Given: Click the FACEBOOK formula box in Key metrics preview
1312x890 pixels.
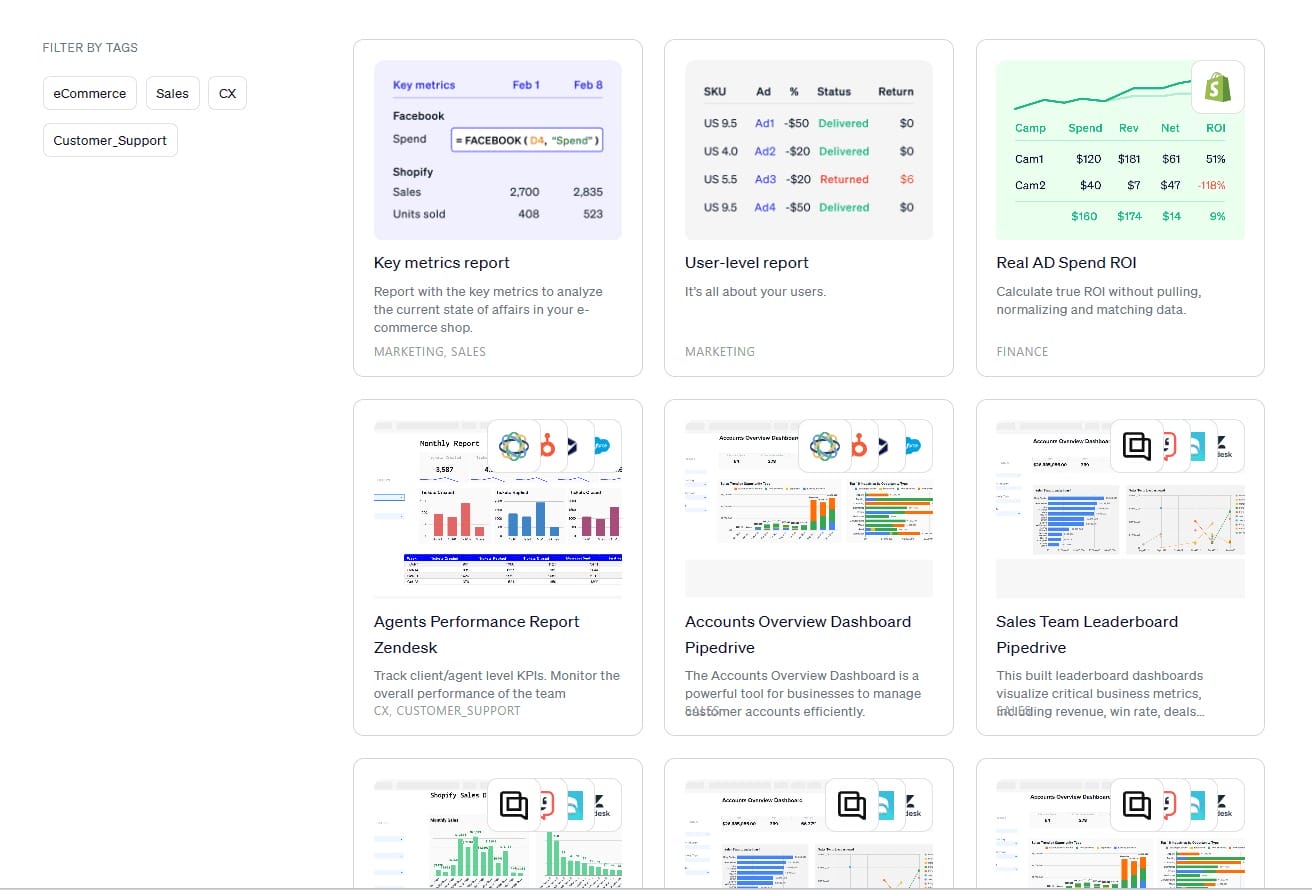Looking at the screenshot, I should 527,140.
